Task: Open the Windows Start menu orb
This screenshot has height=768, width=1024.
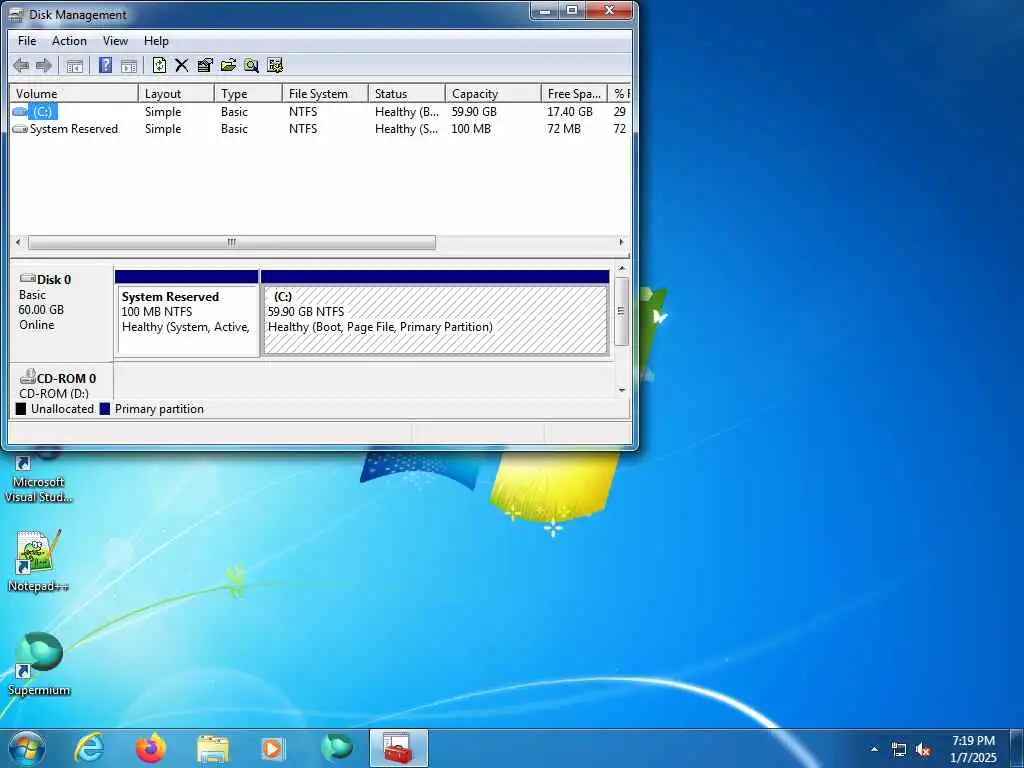Action: coord(27,749)
